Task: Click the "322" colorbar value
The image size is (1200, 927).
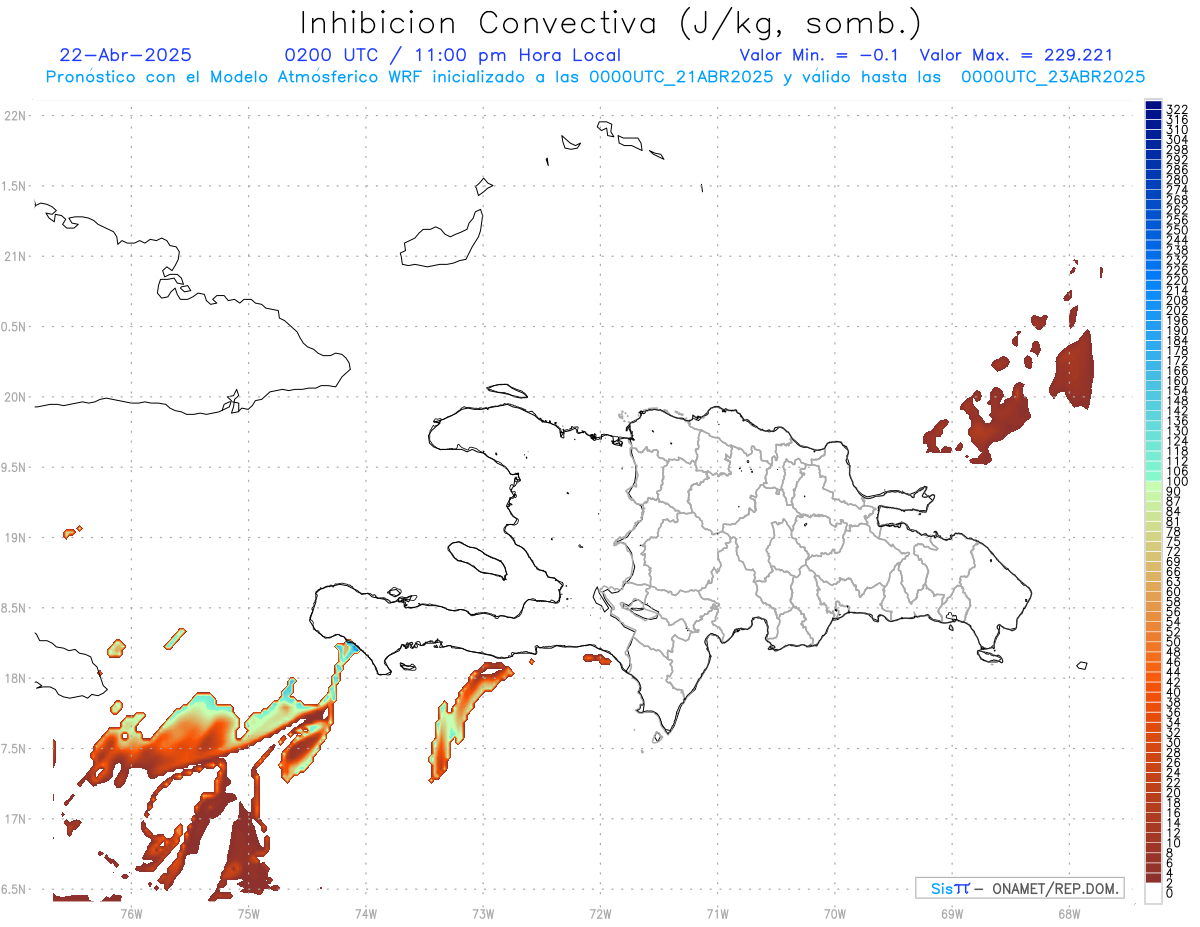Action: (x=1176, y=108)
